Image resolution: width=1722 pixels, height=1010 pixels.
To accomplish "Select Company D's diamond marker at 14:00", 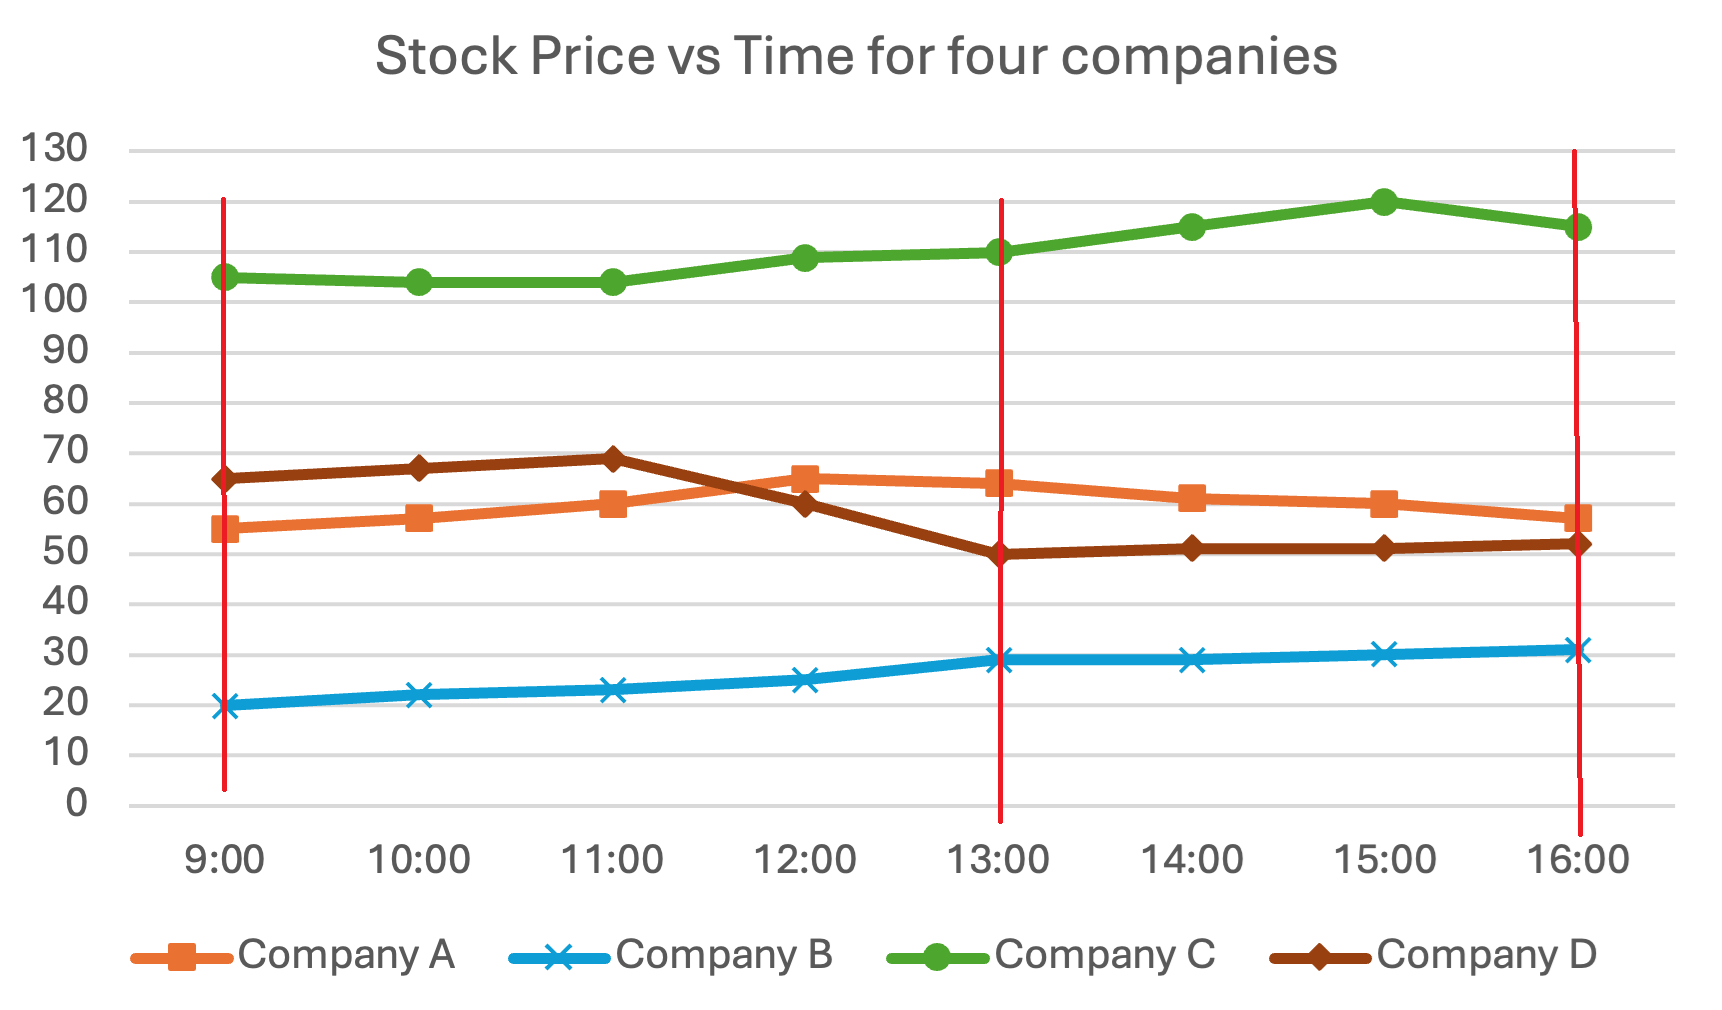I will click(x=1191, y=549).
